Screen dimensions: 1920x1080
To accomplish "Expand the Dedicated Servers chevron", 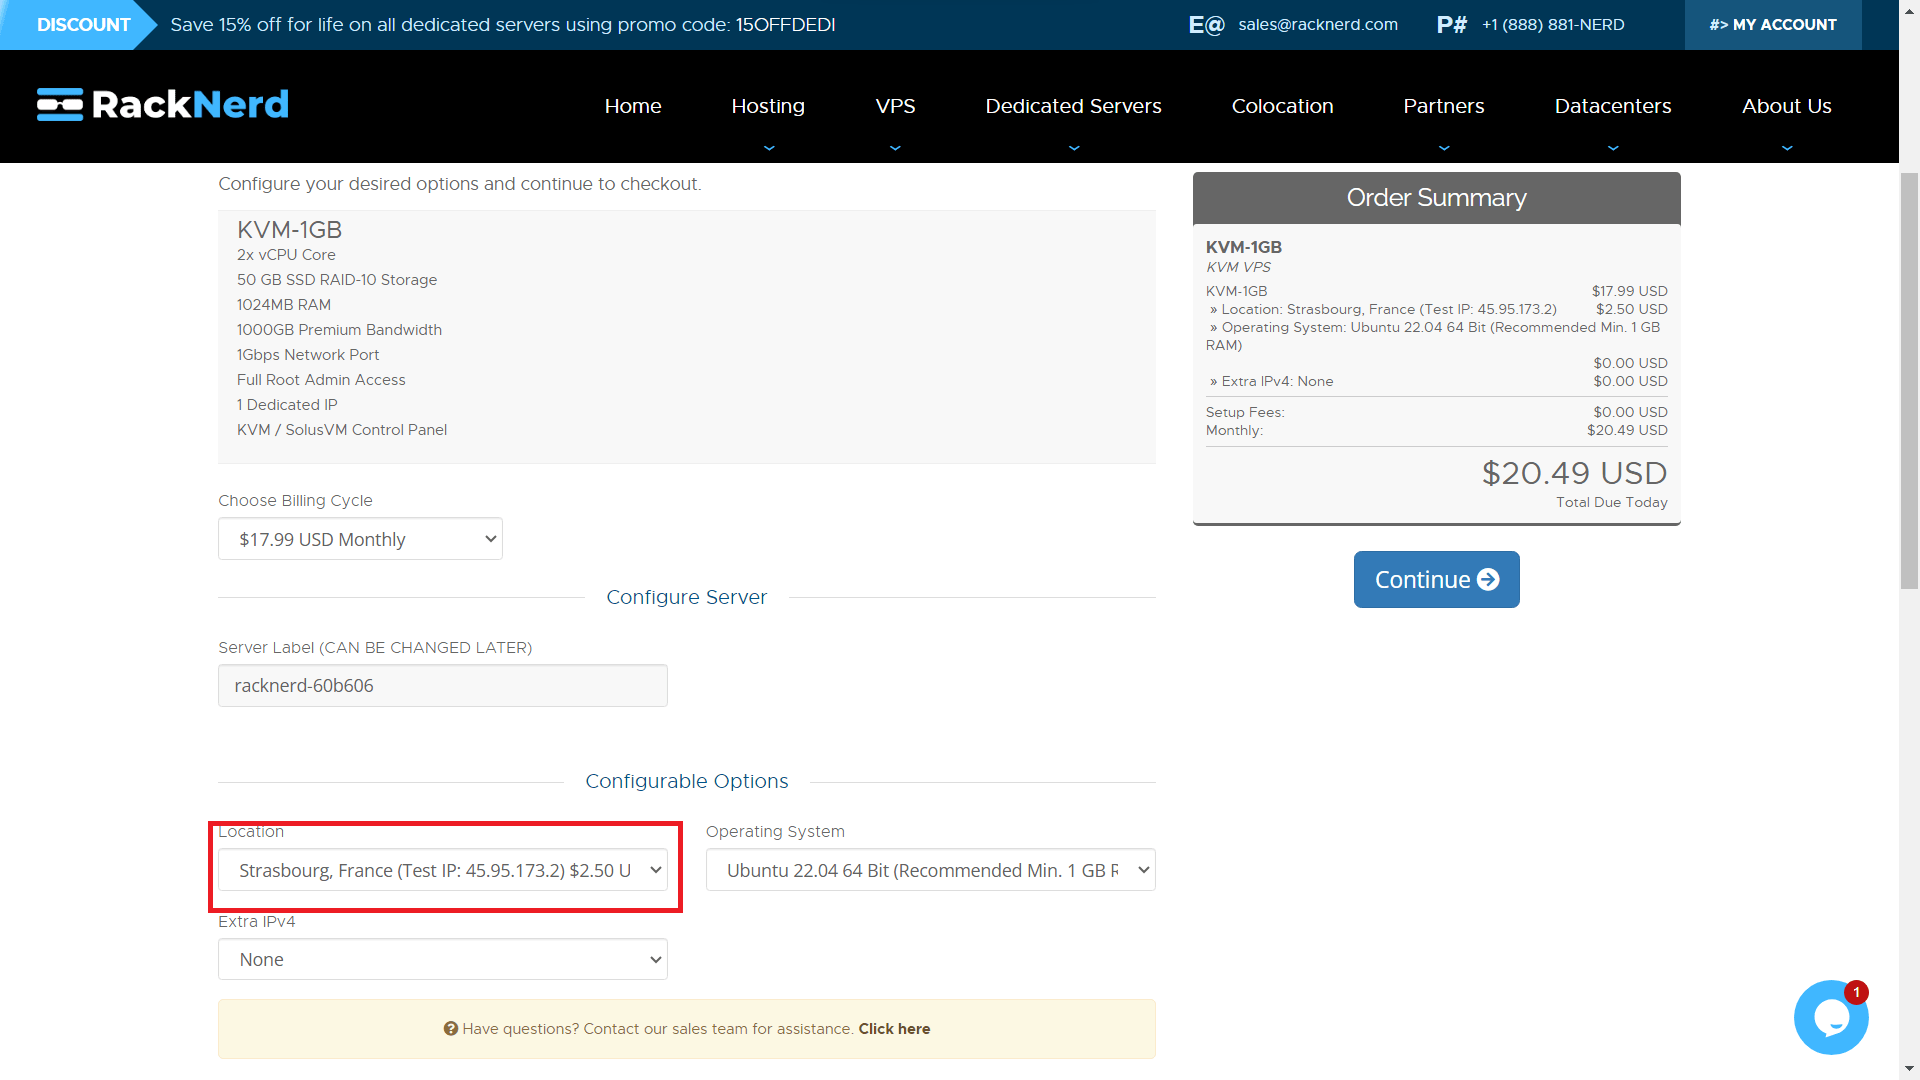I will (x=1074, y=148).
